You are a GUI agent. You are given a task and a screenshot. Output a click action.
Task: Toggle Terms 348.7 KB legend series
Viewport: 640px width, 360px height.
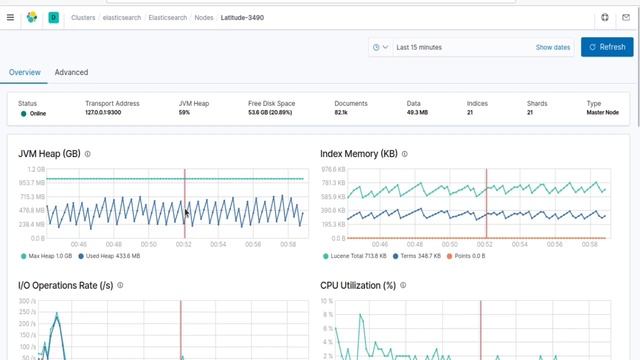(417, 256)
